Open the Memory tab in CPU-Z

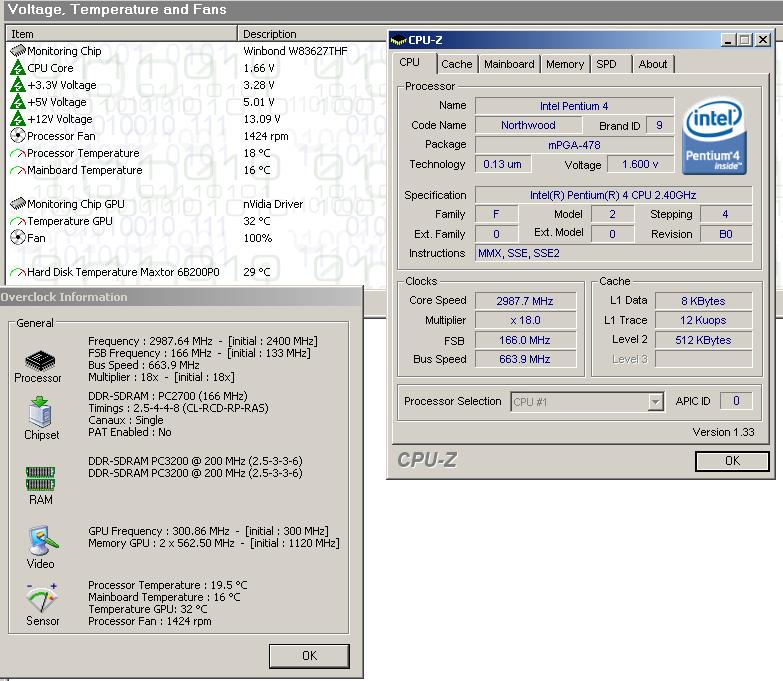pyautogui.click(x=565, y=64)
